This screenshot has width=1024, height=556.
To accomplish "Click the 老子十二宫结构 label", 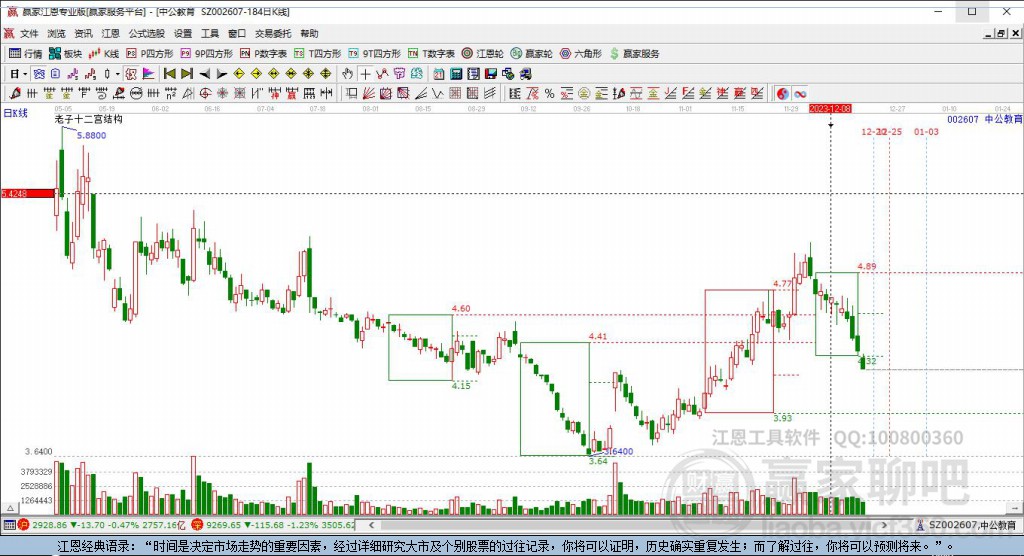I will coord(88,119).
